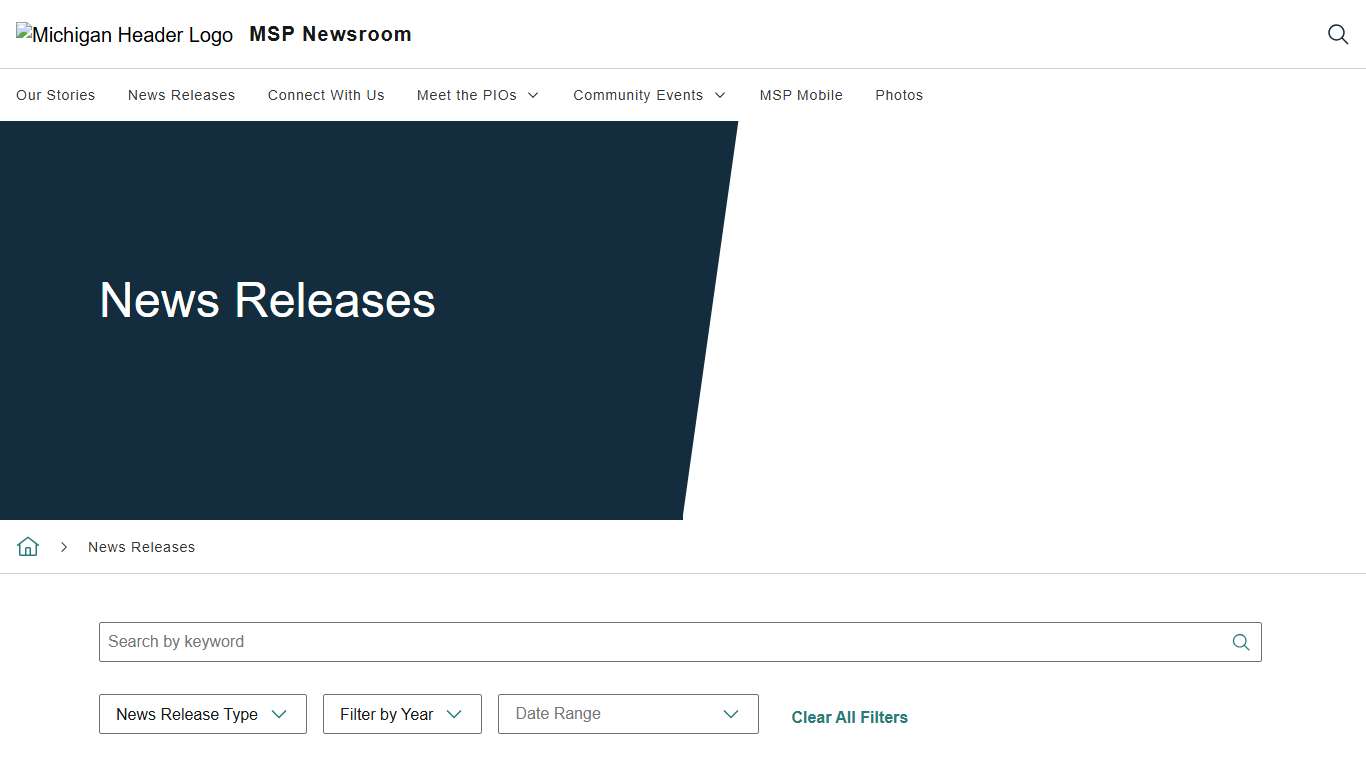Open the Photos page

898,95
